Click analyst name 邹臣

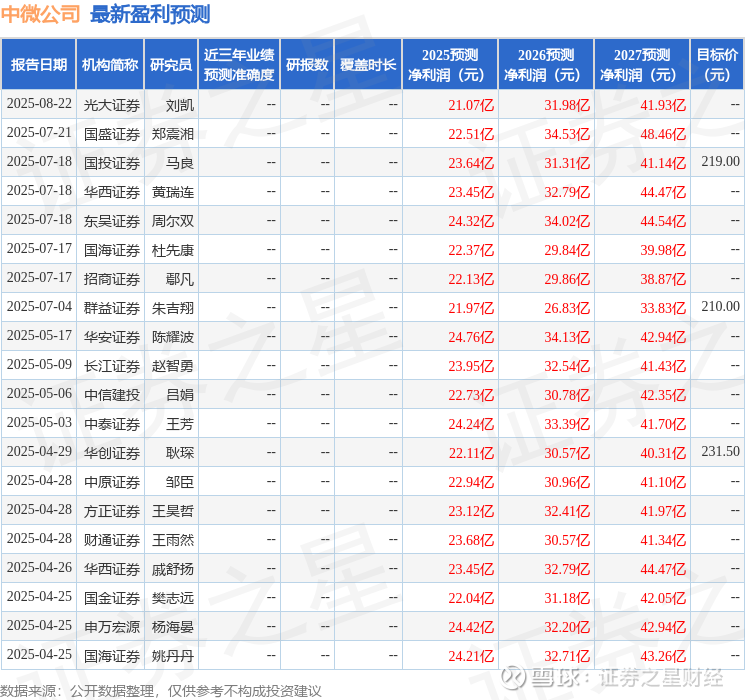(180, 482)
